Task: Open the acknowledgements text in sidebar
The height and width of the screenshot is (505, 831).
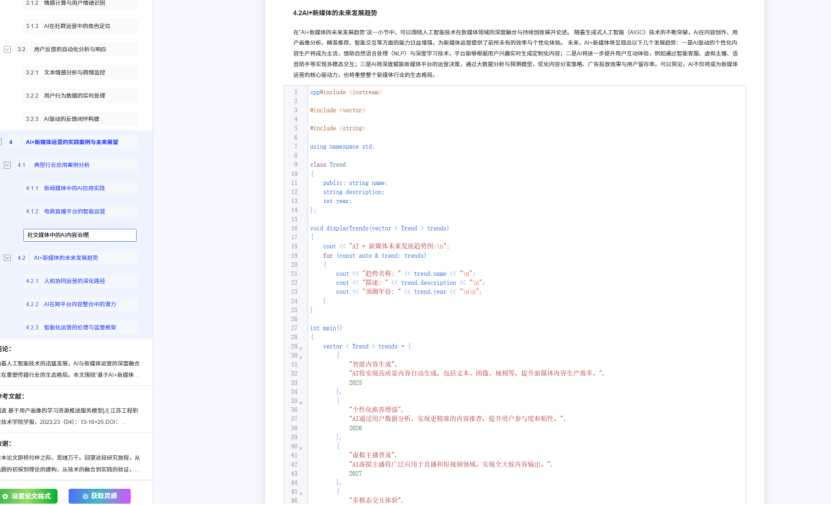Action: [x=70, y=464]
